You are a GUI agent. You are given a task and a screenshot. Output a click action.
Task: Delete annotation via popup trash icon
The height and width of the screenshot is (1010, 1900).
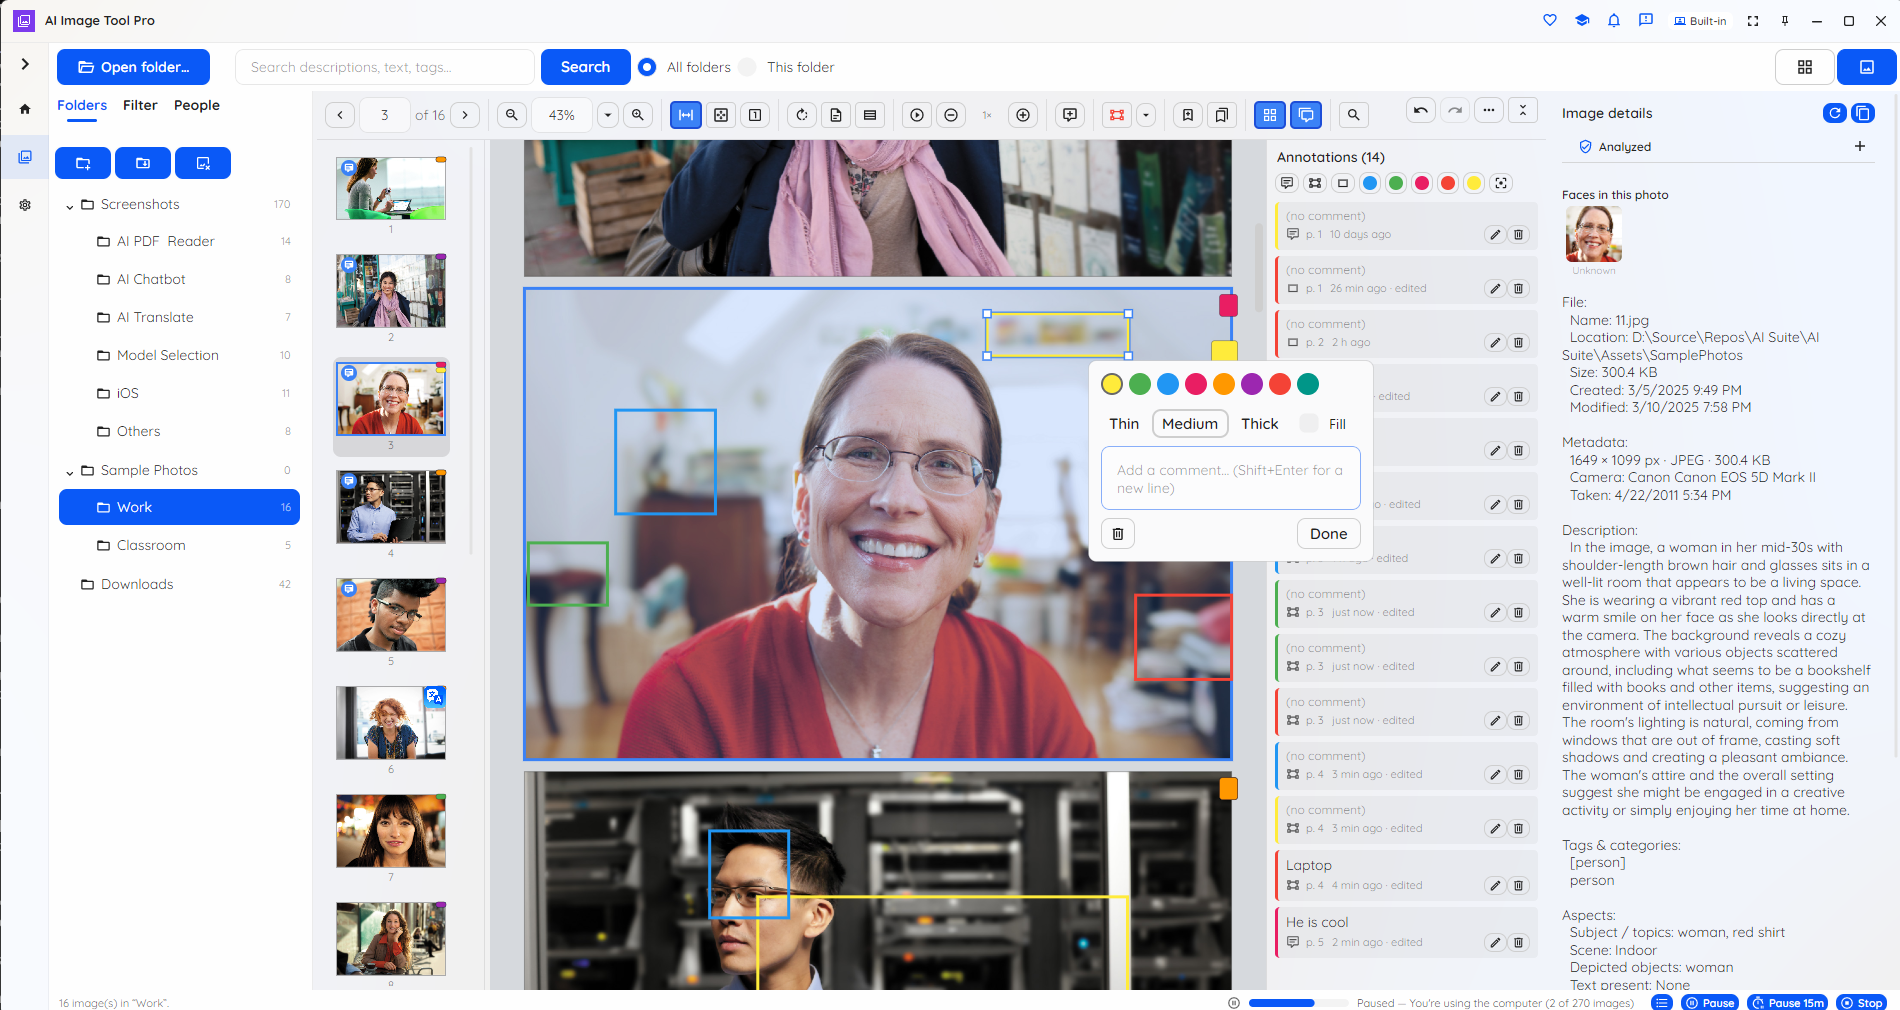click(x=1118, y=533)
